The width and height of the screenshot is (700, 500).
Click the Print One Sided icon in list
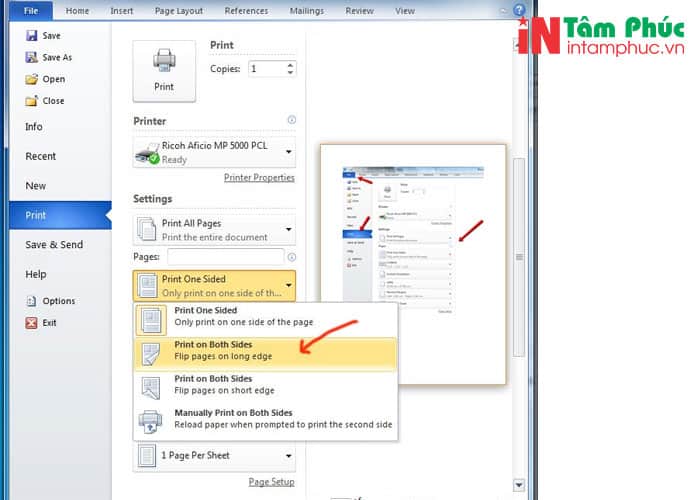tap(151, 320)
